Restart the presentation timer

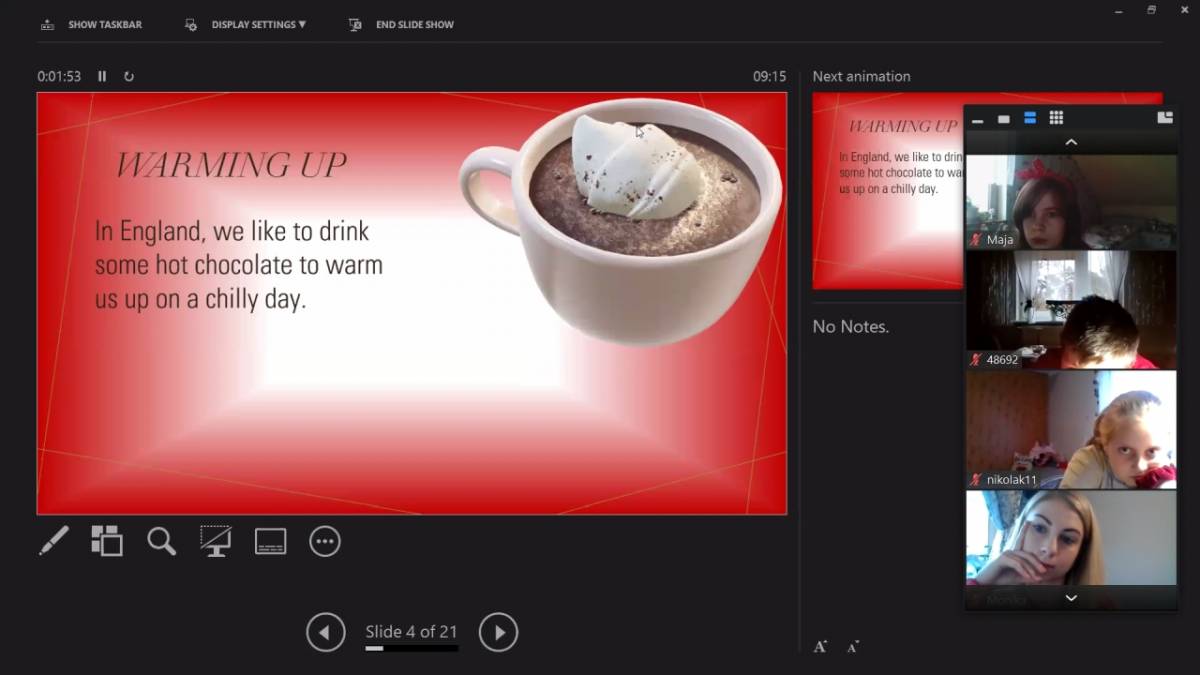click(x=129, y=76)
